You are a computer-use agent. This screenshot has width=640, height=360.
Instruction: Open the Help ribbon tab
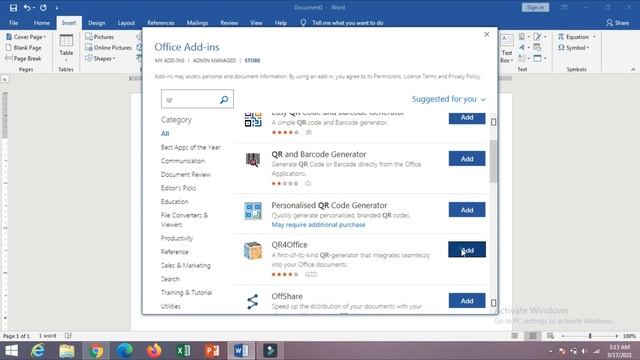(x=280, y=23)
